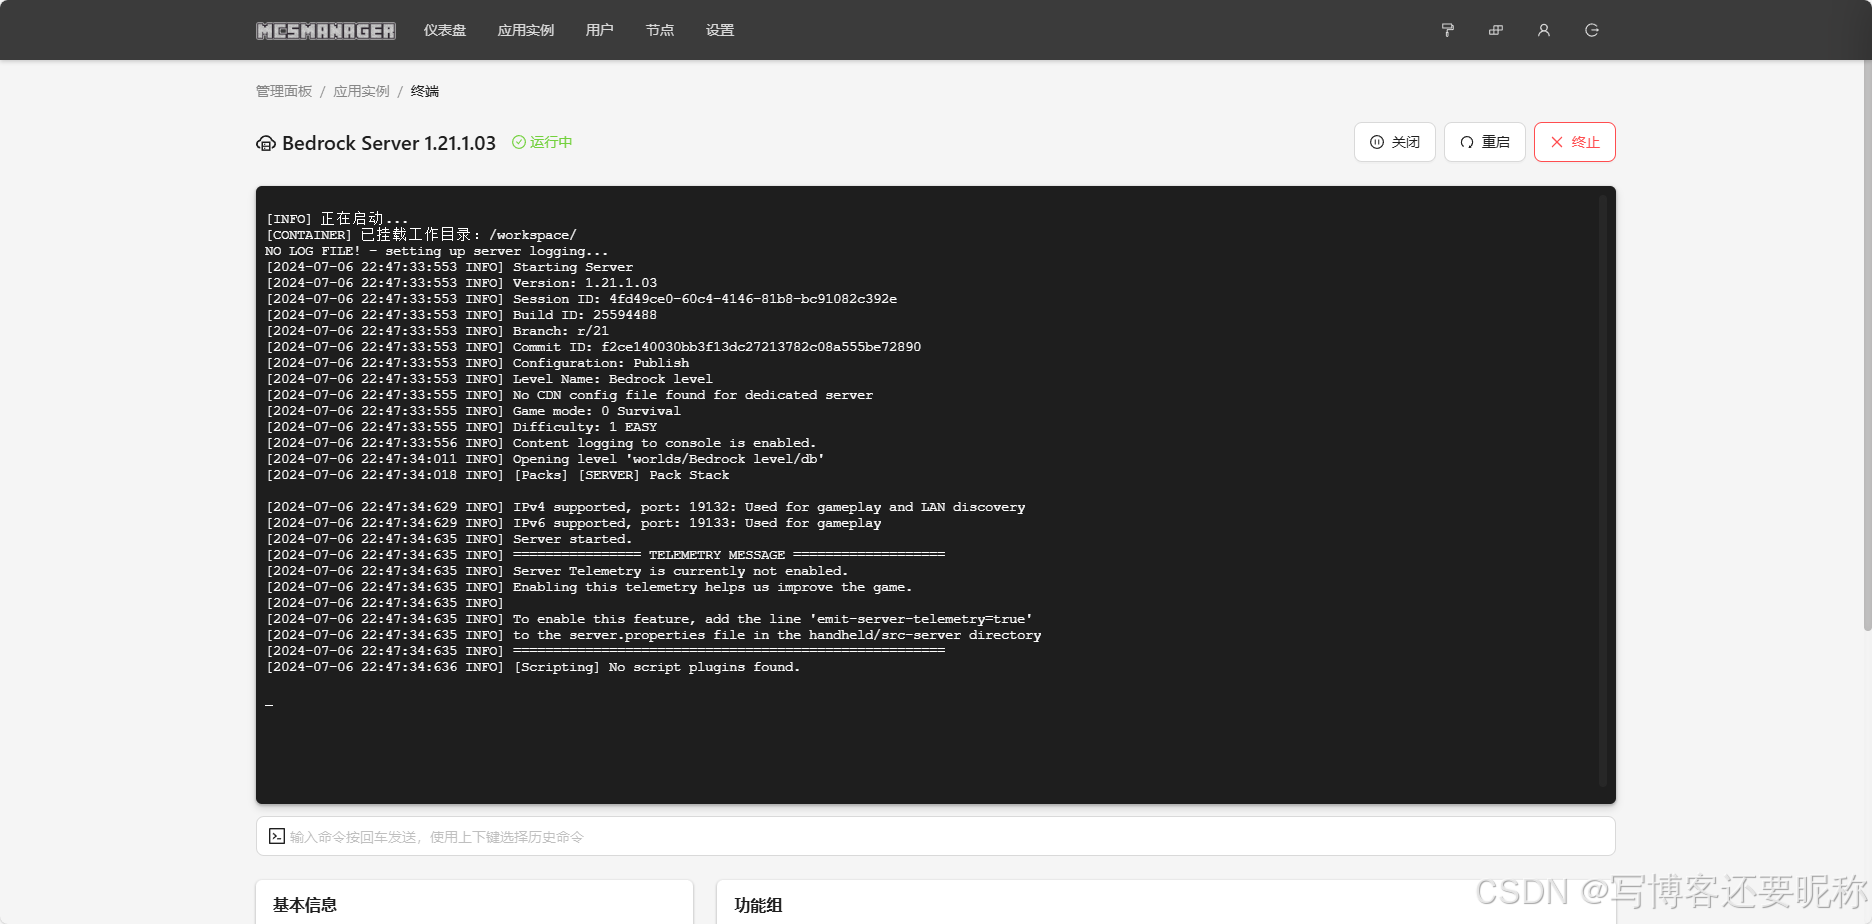The image size is (1872, 924).
Task: Click the paint roller theme icon
Action: coord(1448,31)
